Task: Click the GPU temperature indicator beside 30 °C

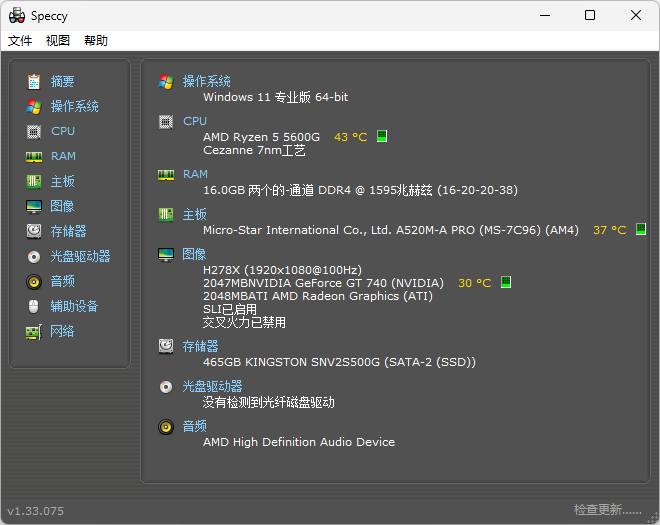Action: click(506, 282)
